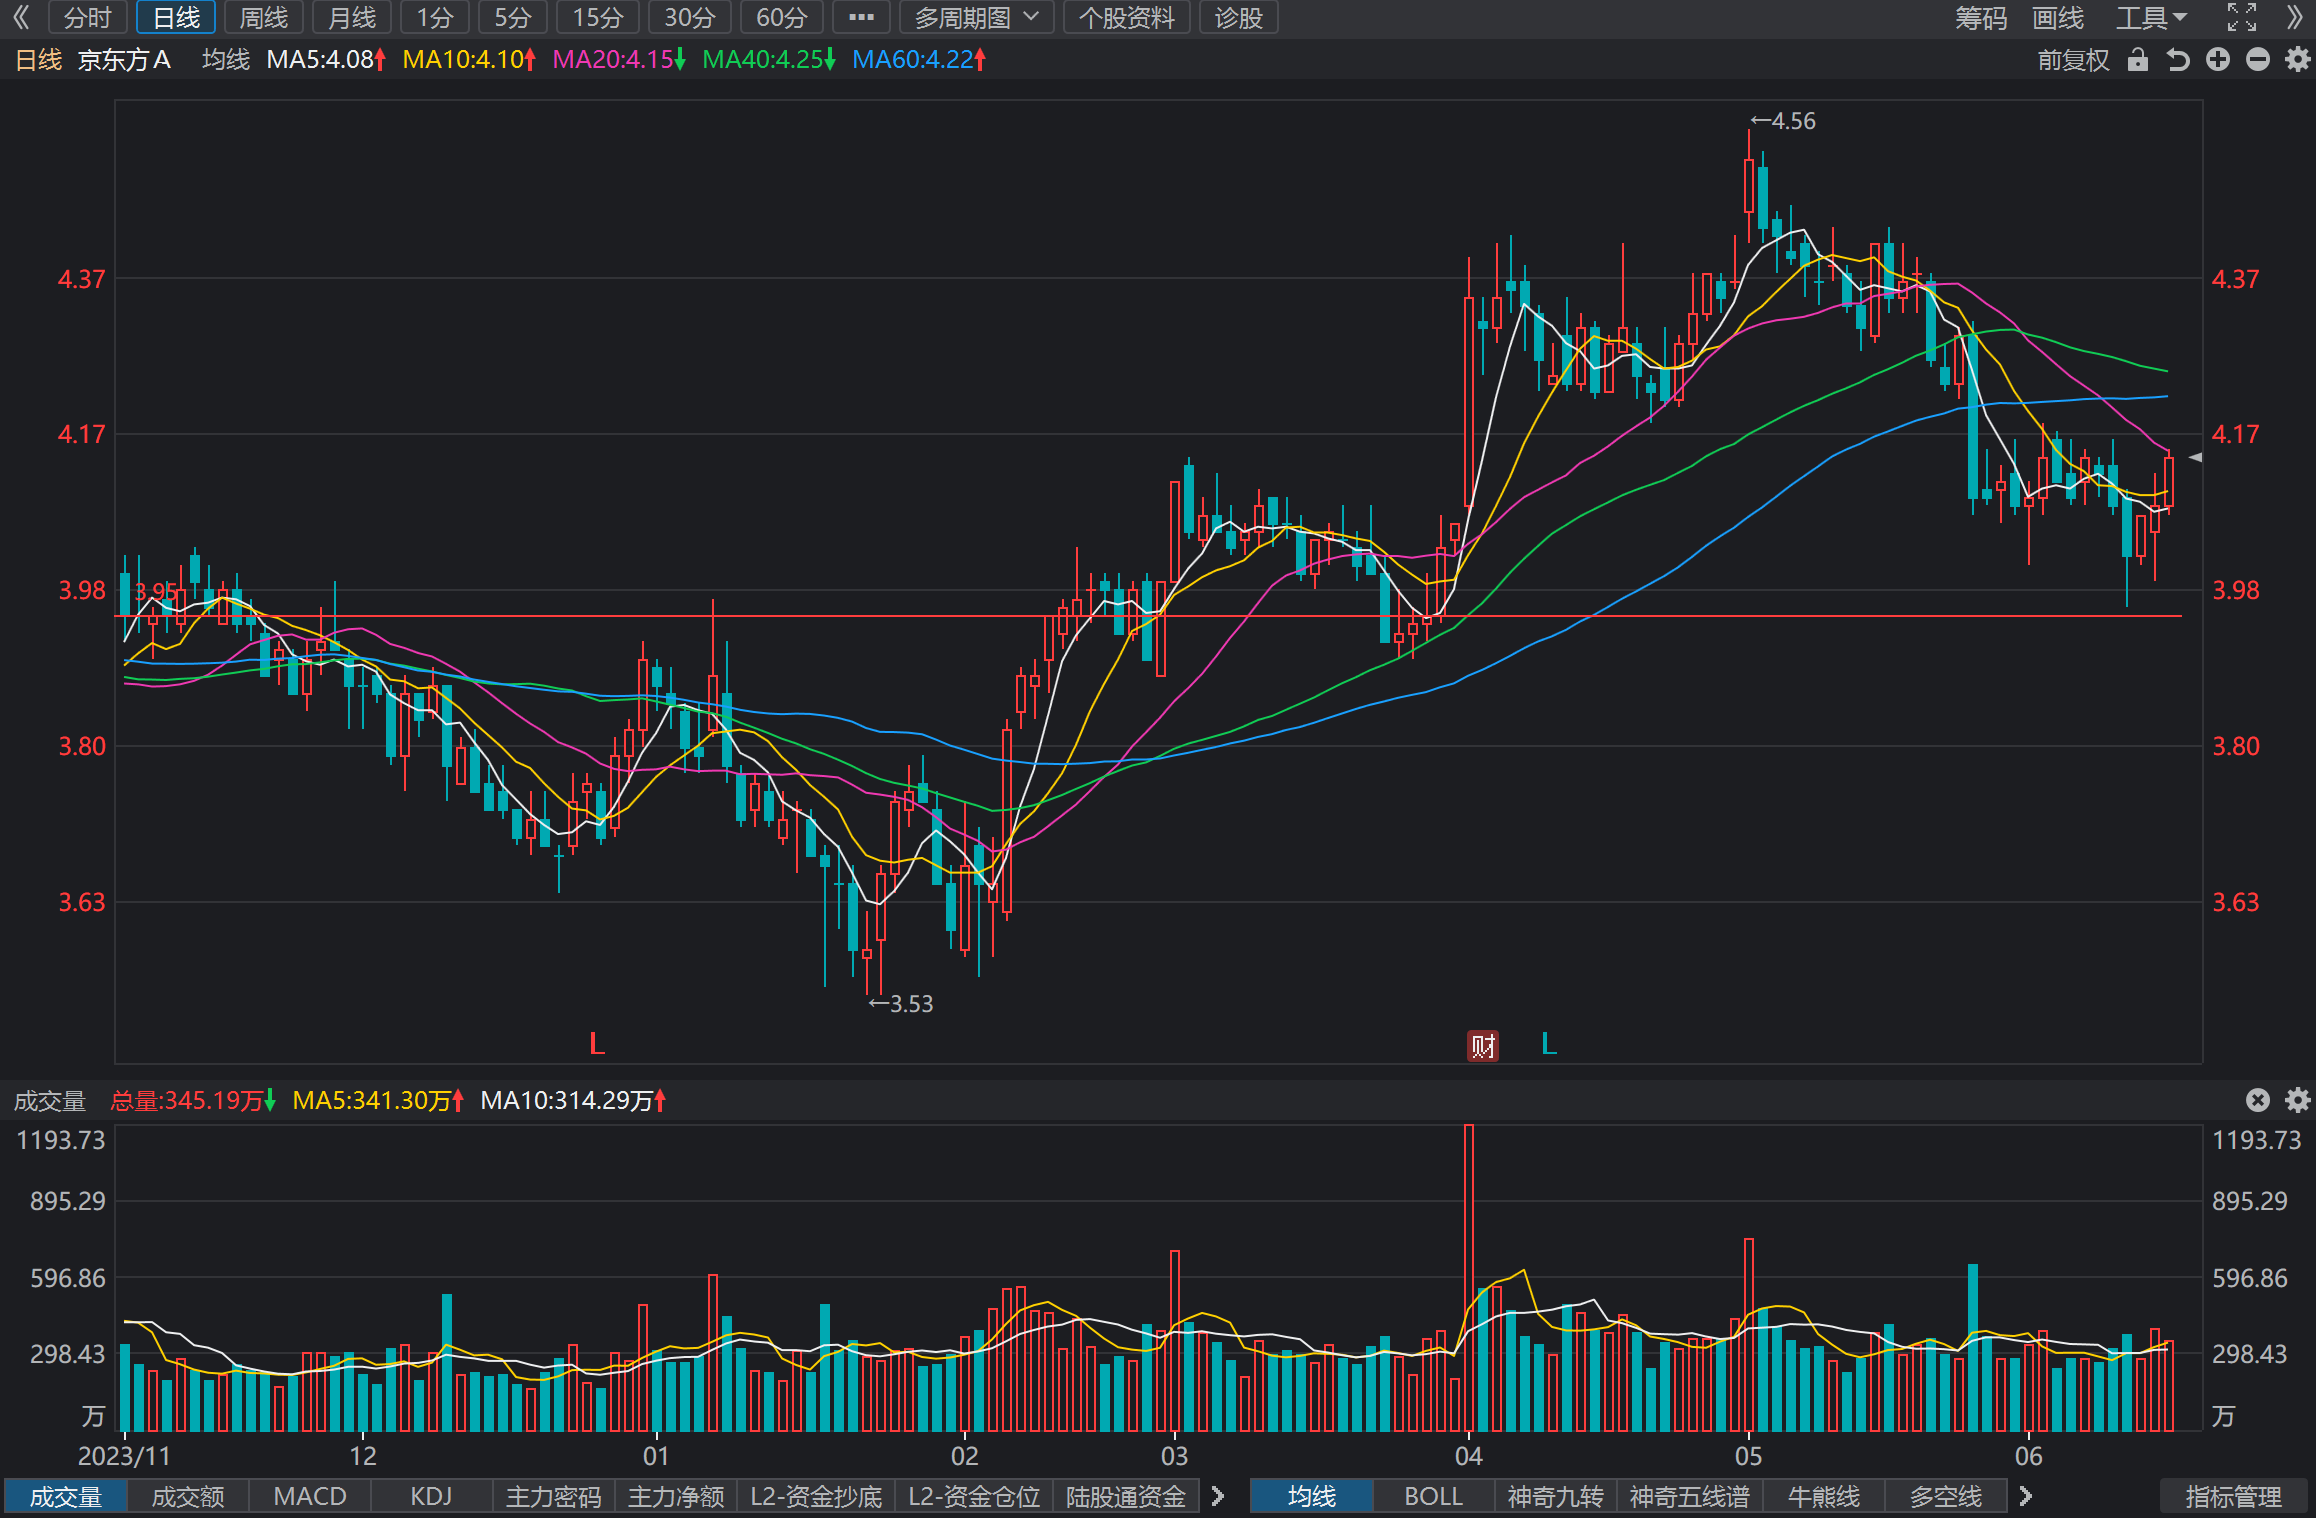2316x1518 pixels.
Task: Toggle fullscreen chart view icon
Action: (x=2241, y=17)
